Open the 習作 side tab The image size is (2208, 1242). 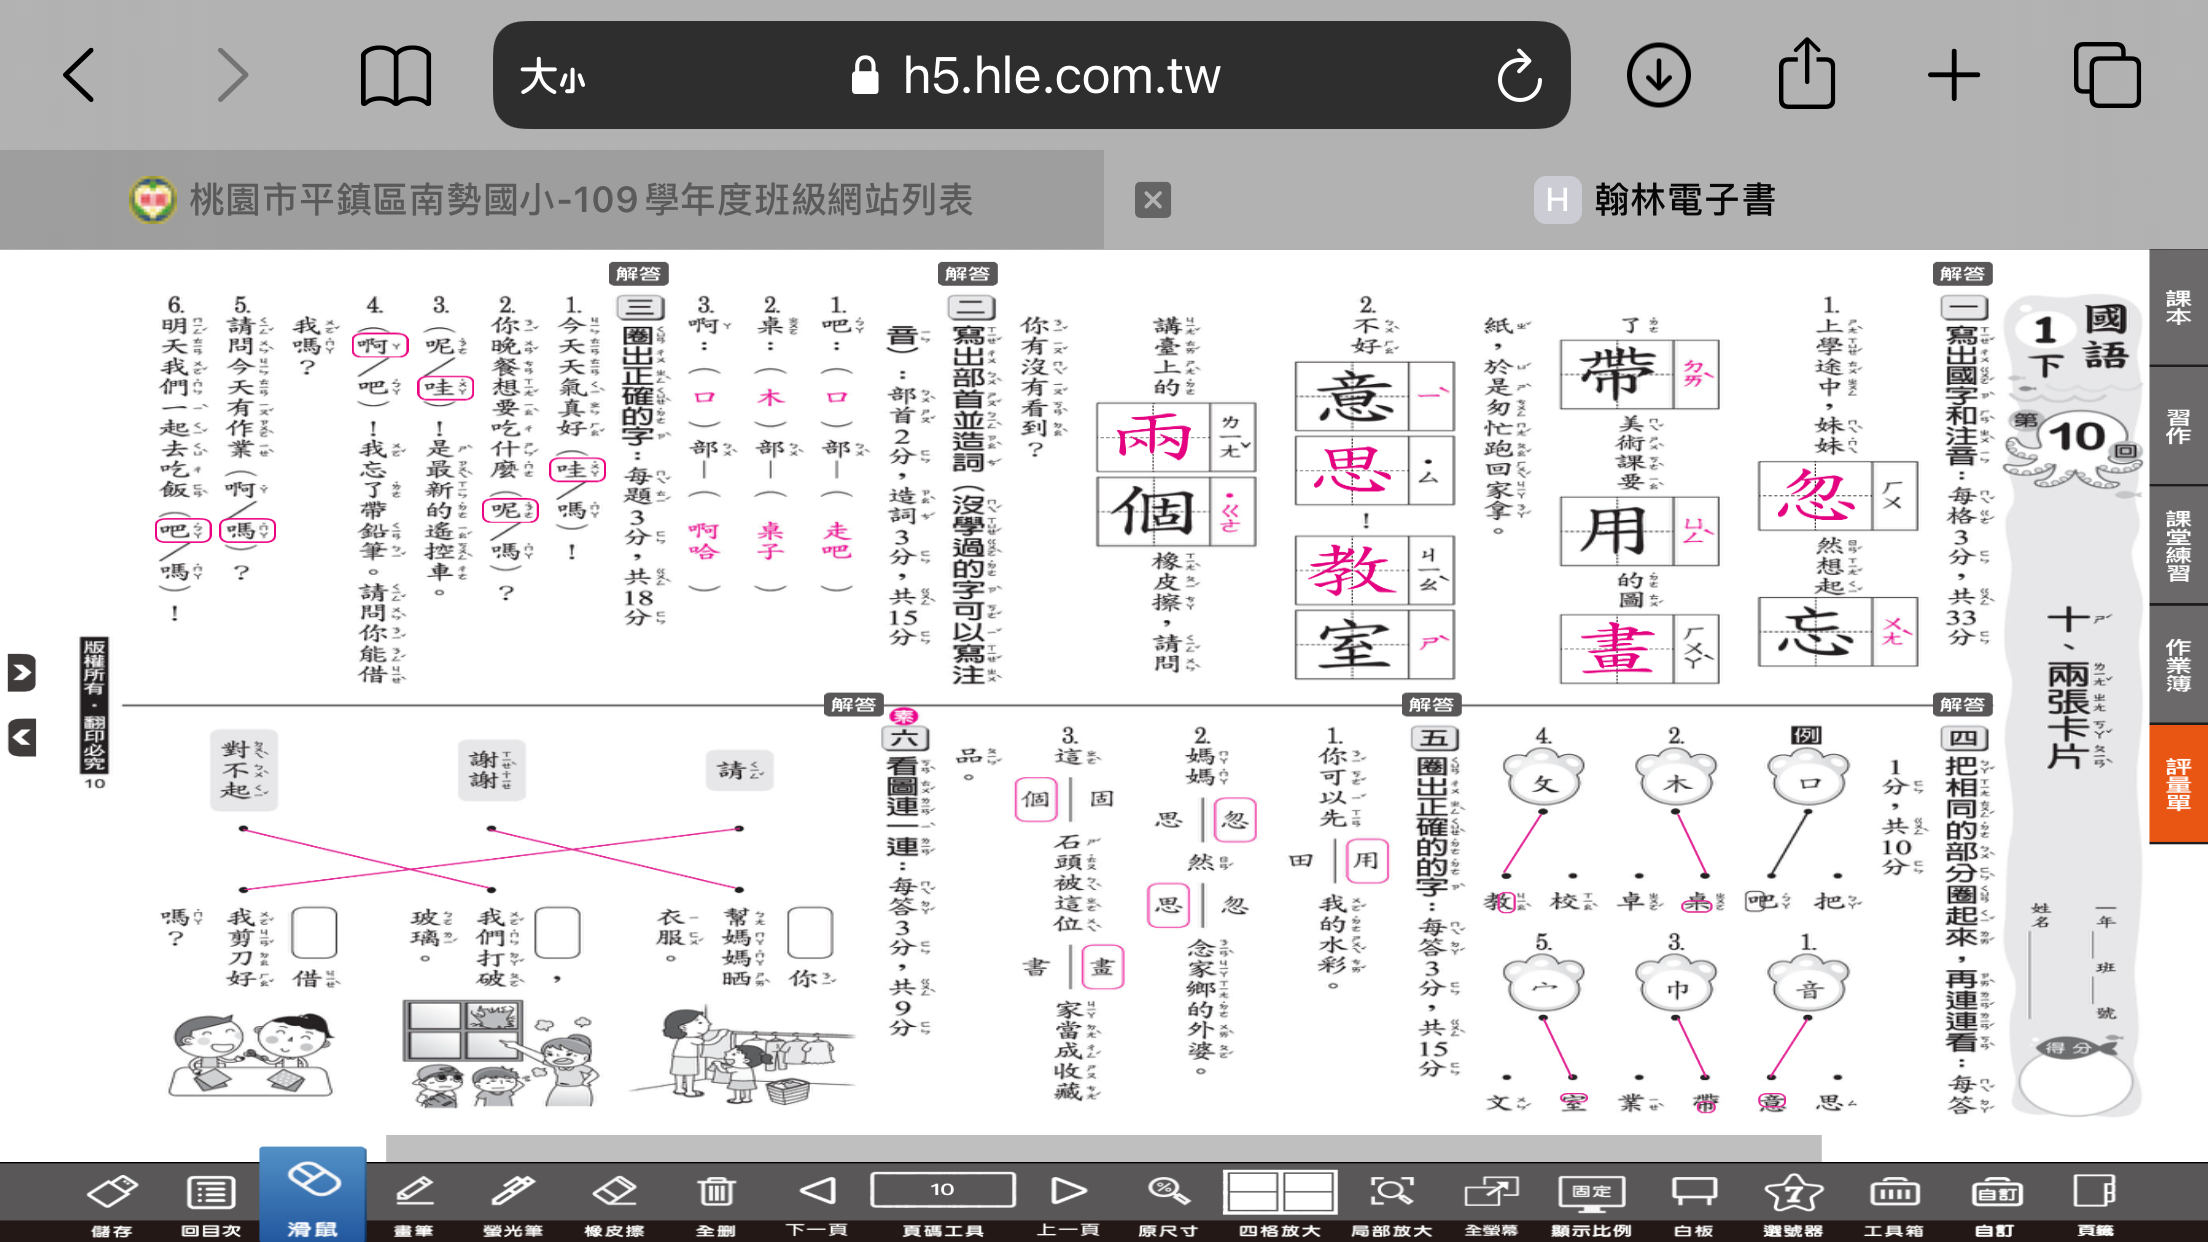click(x=2178, y=426)
